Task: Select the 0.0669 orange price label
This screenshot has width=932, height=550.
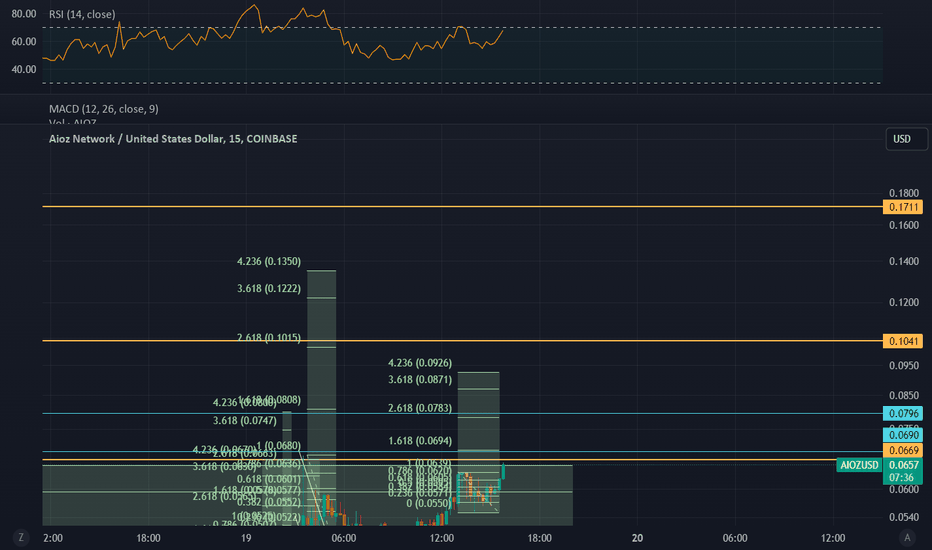Action: point(903,451)
